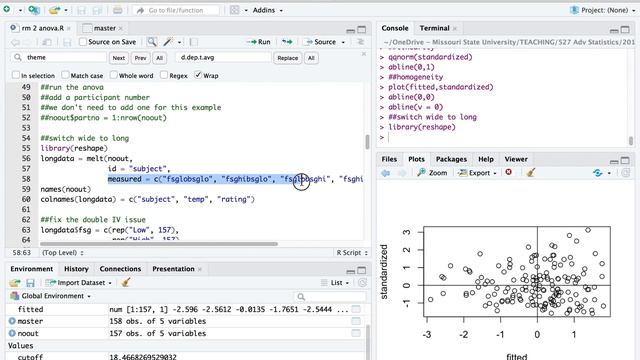Click the Run button
Viewport: 640px width, 360px height.
(259, 42)
